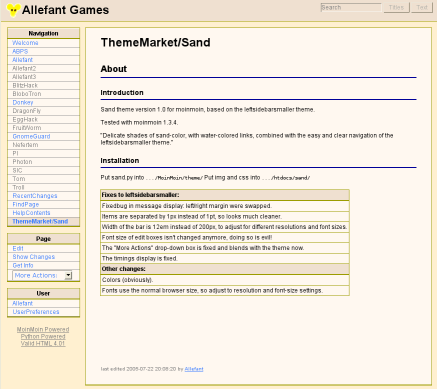Select the SIC navigation entry
The width and height of the screenshot is (437, 389).
pos(17,170)
